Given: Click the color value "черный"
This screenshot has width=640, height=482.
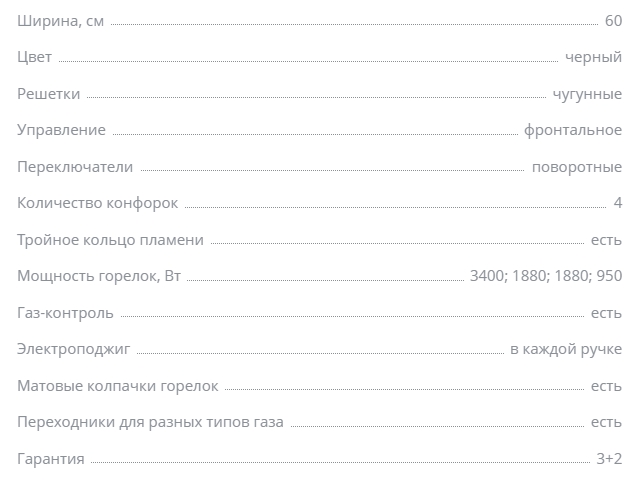Looking at the screenshot, I should 593,58.
